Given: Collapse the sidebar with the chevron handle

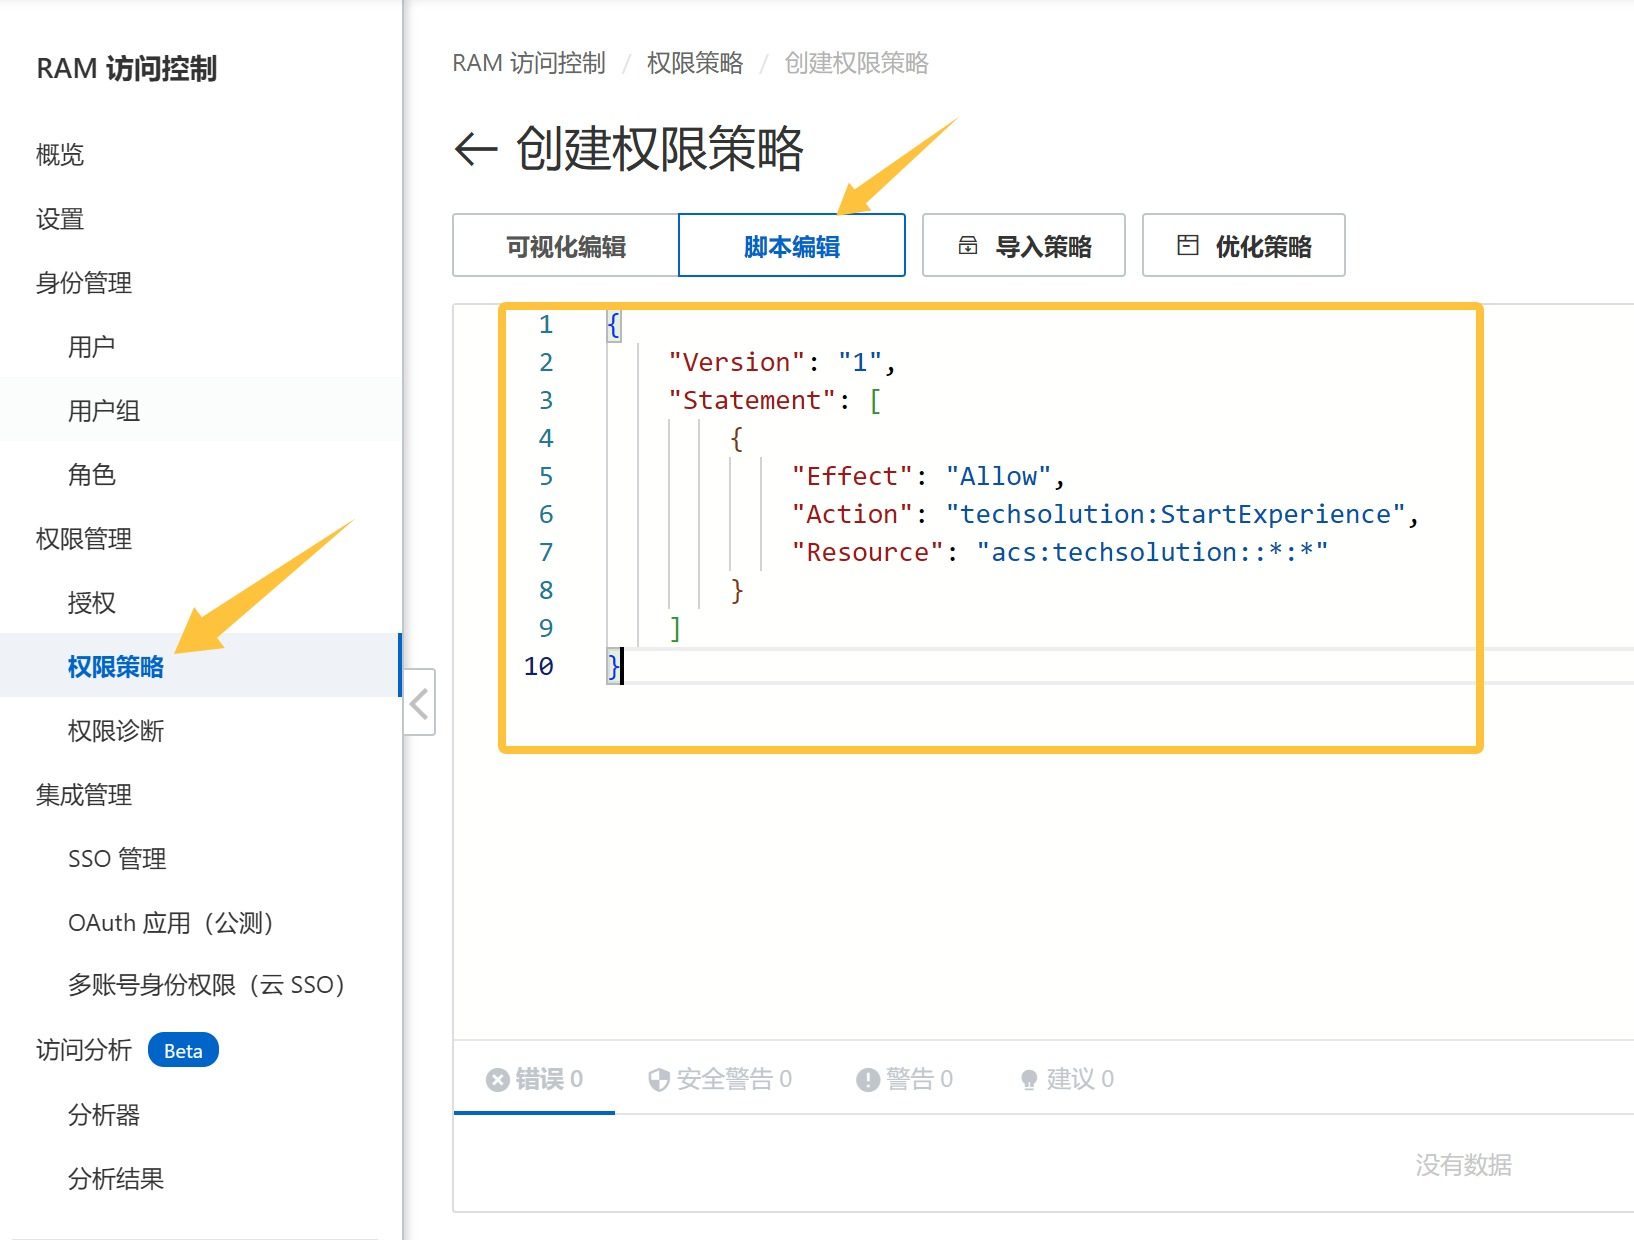Looking at the screenshot, I should [420, 703].
